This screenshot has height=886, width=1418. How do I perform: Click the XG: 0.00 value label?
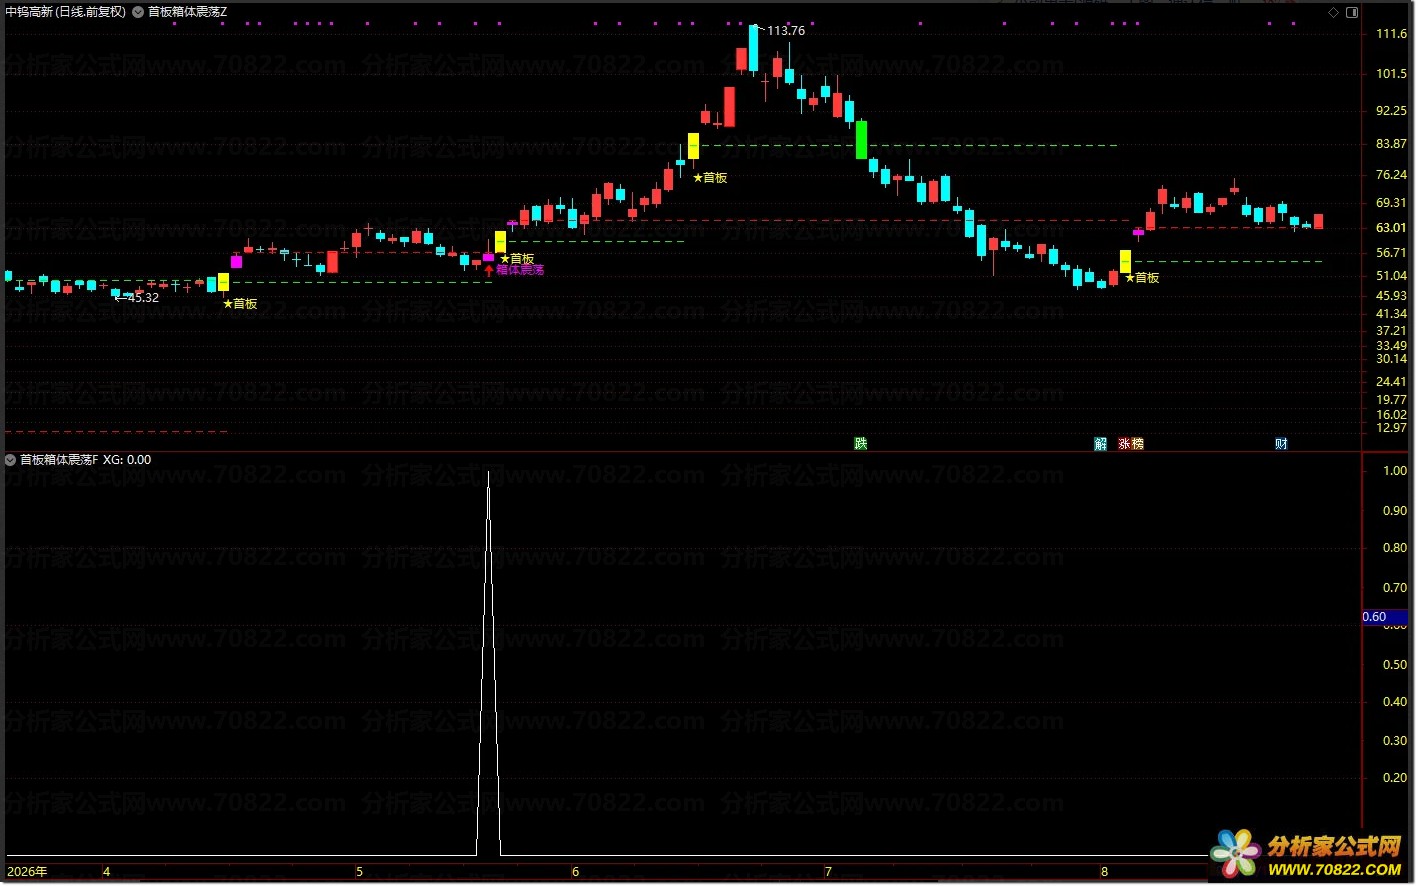click(127, 460)
